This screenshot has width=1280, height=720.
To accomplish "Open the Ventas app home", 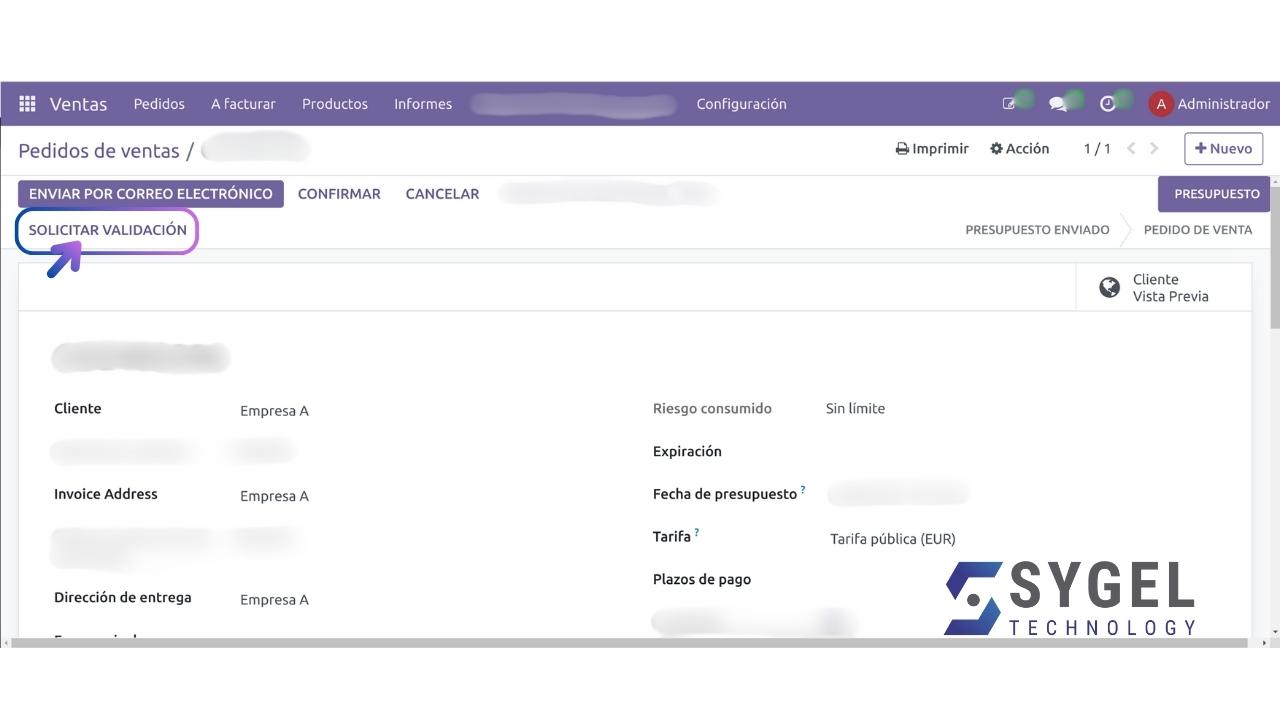I will coord(78,104).
